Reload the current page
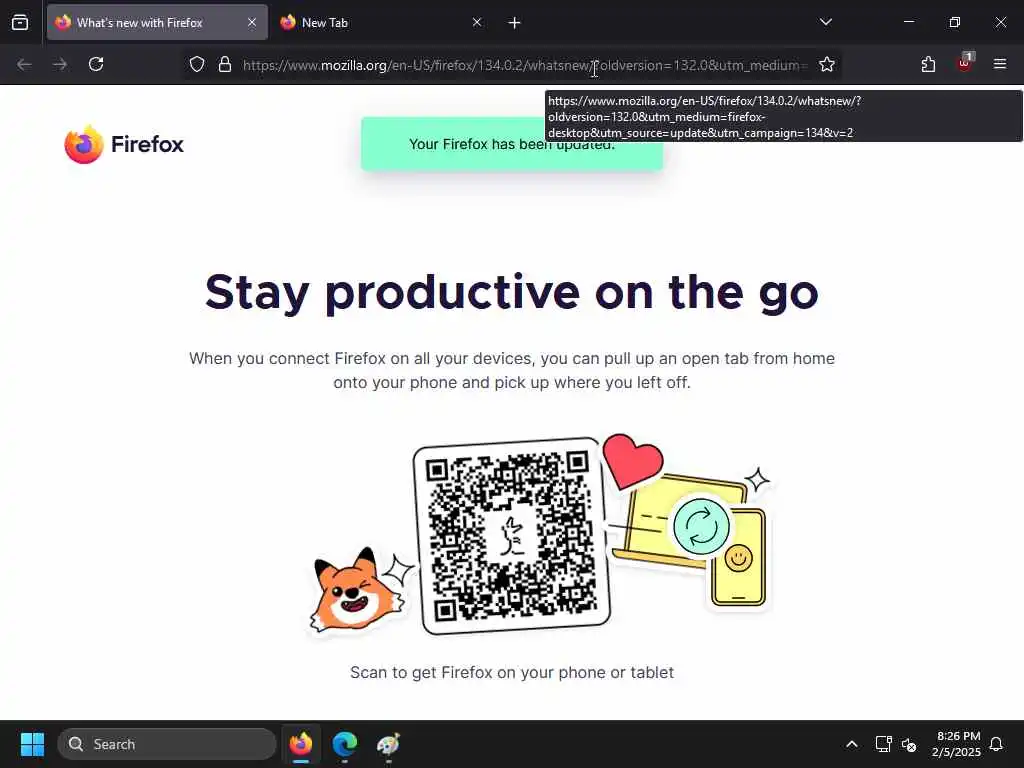Viewport: 1024px width, 768px height. 96,64
